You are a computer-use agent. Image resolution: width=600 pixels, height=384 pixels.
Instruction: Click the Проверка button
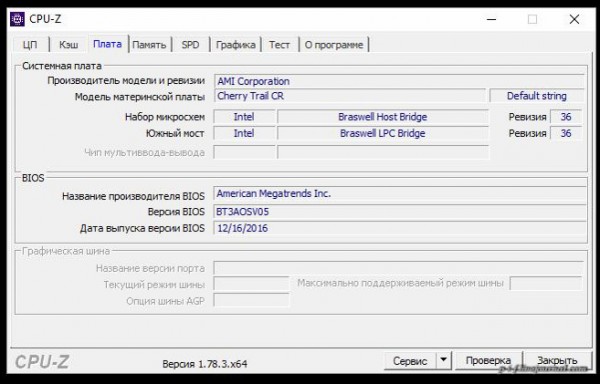488,361
